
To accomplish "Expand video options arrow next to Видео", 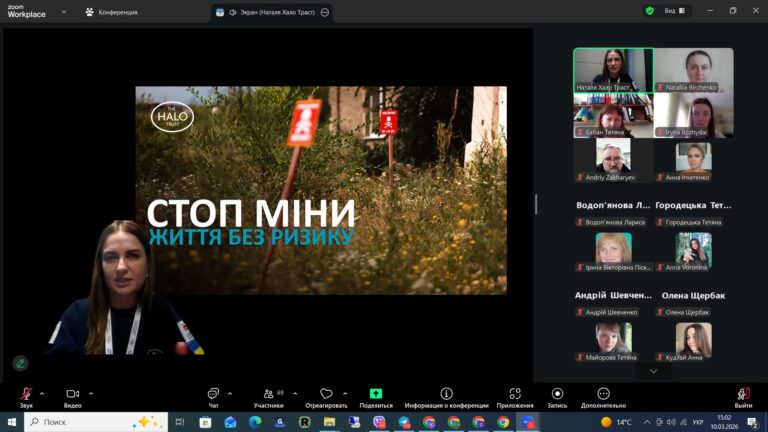I will (91, 393).
